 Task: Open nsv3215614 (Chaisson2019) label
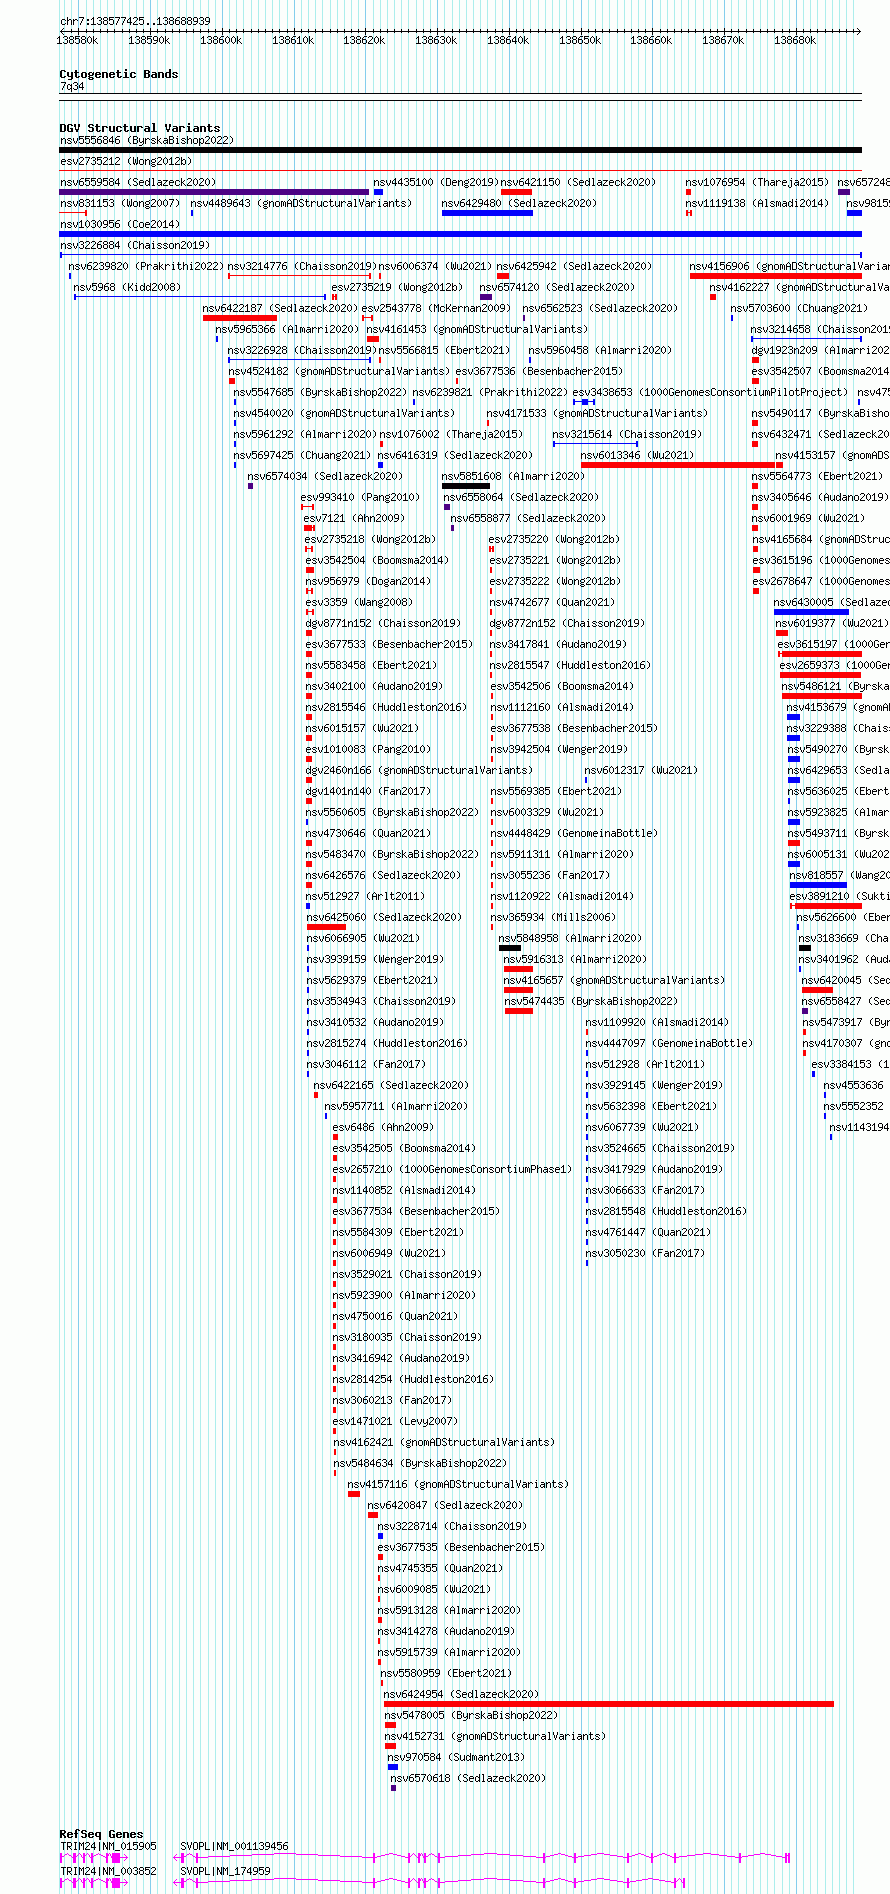pyautogui.click(x=628, y=435)
